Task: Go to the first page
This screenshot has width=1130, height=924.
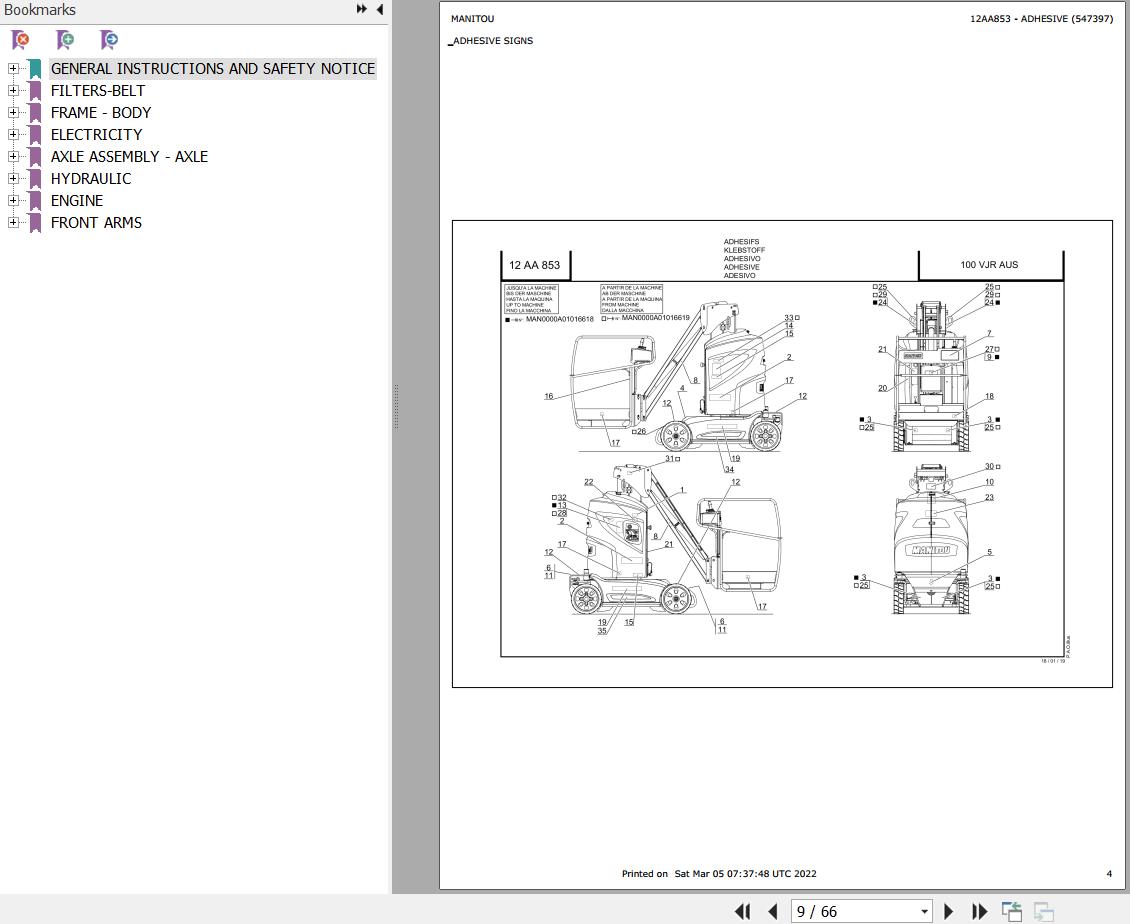Action: click(x=742, y=912)
